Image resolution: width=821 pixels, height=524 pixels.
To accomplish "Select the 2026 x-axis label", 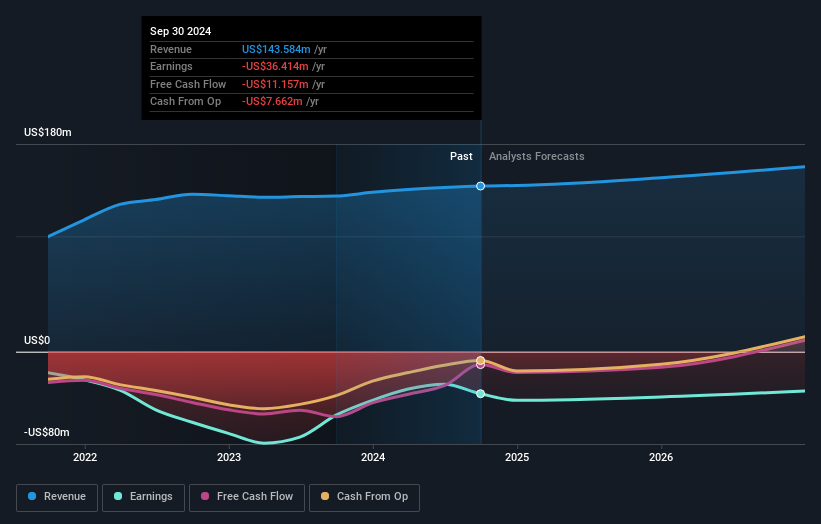I will (661, 457).
